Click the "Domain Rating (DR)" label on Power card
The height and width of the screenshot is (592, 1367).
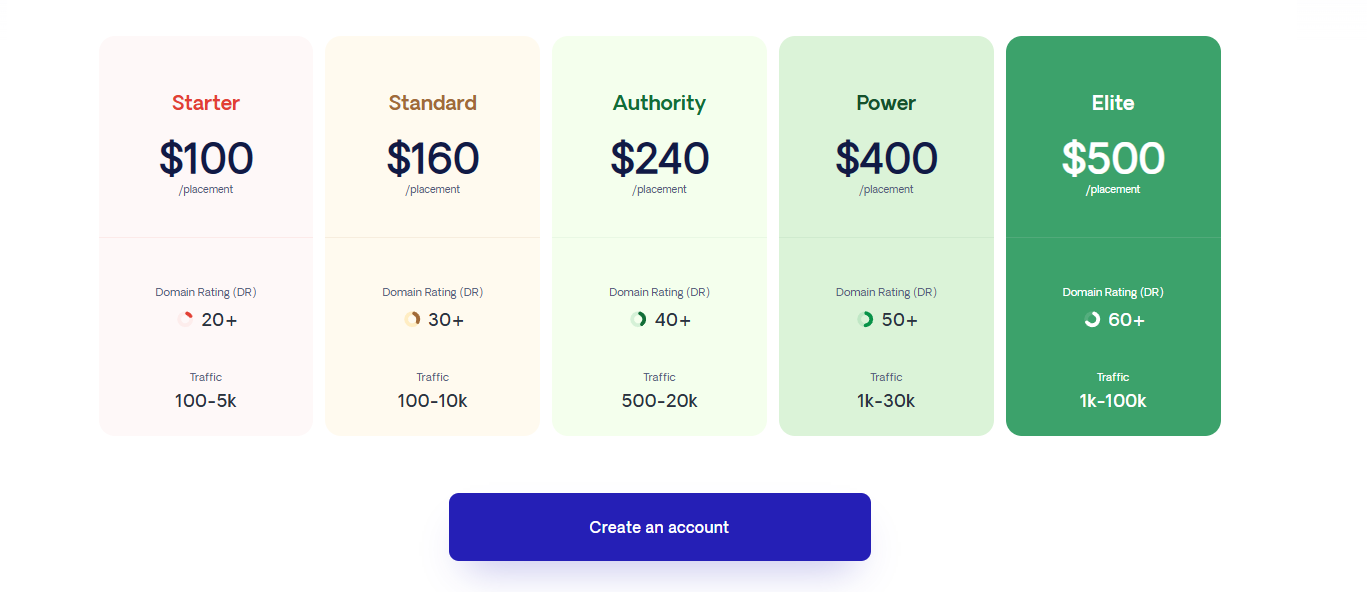[885, 292]
